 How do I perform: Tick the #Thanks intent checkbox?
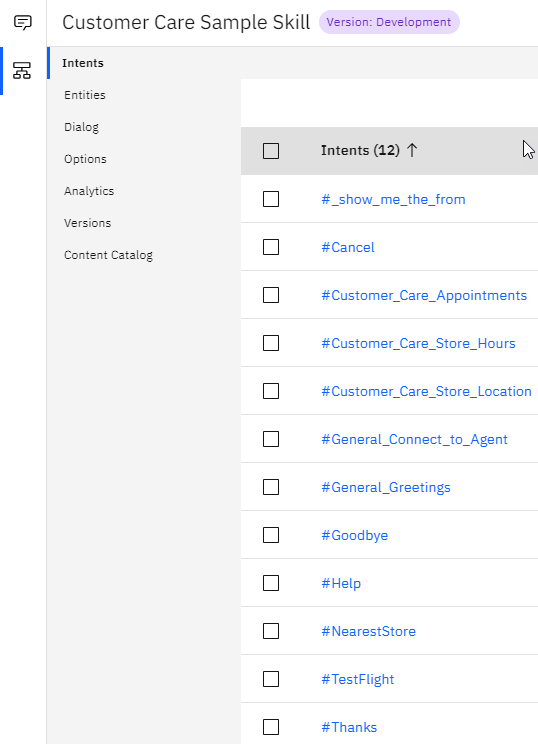(271, 727)
